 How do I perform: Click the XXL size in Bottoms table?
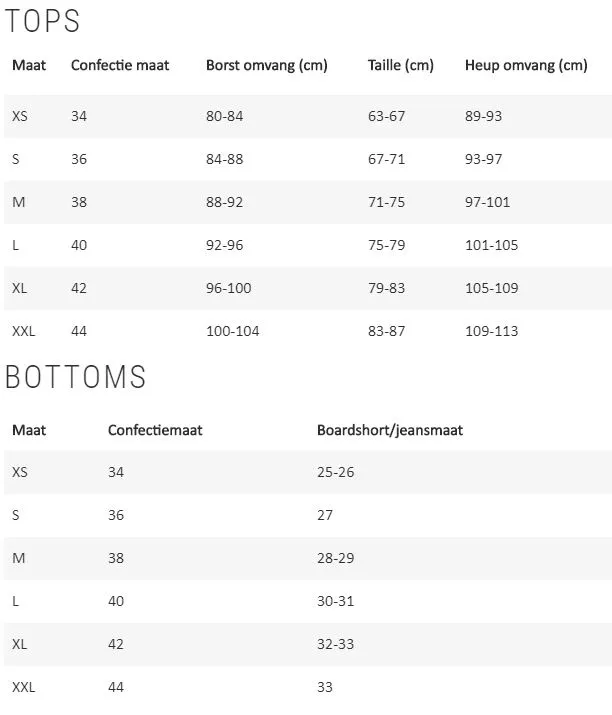pos(23,687)
